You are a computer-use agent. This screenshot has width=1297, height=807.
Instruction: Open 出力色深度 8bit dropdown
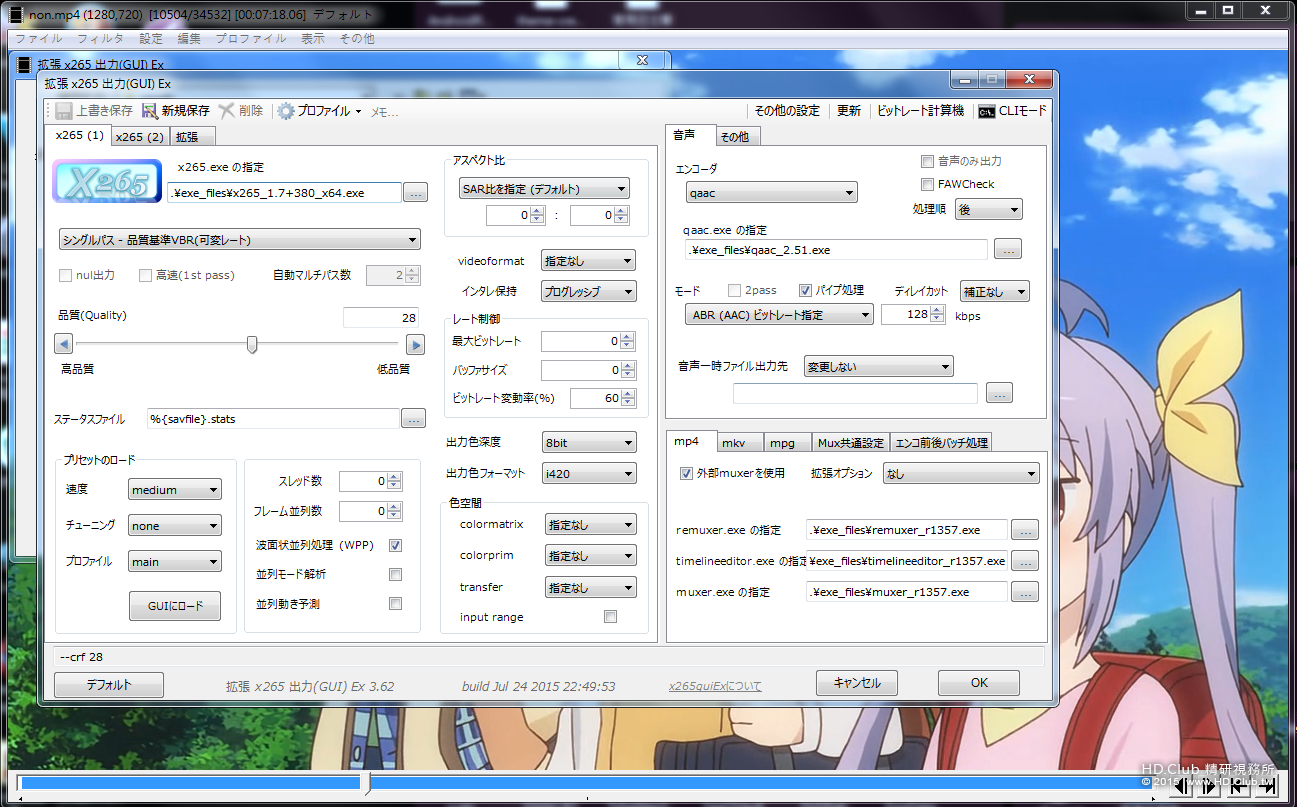pos(588,442)
